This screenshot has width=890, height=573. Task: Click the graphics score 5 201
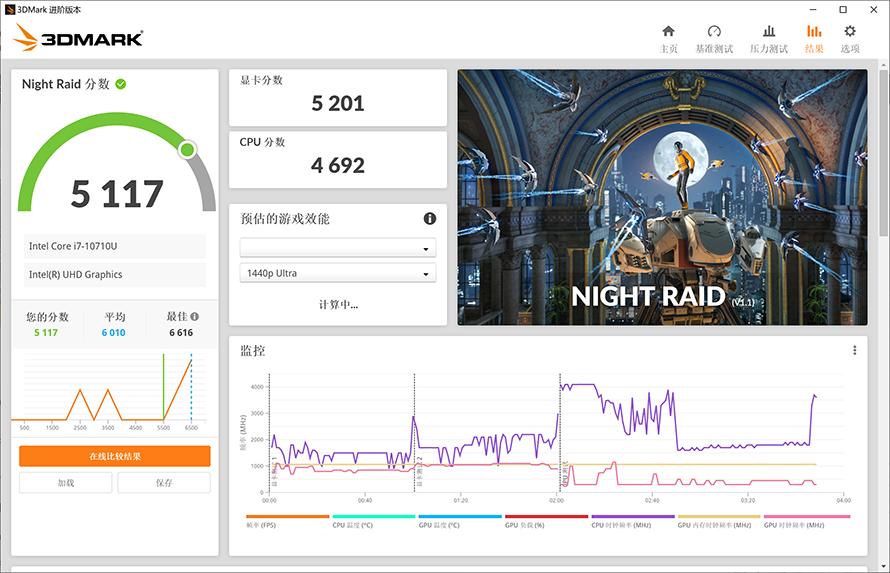point(338,103)
